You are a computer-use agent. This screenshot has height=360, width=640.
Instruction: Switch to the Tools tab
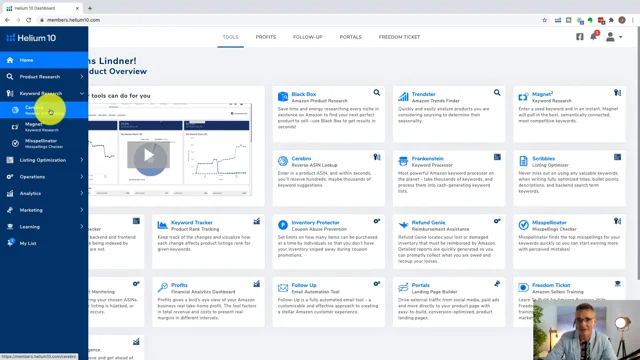(230, 37)
